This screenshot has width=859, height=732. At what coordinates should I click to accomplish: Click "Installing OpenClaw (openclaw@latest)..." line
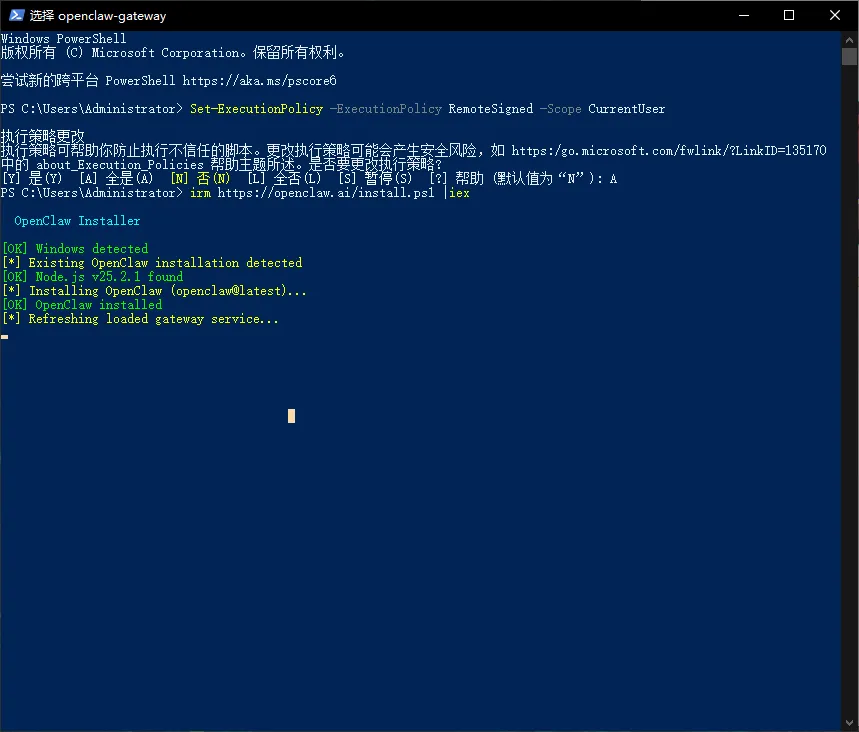154,291
